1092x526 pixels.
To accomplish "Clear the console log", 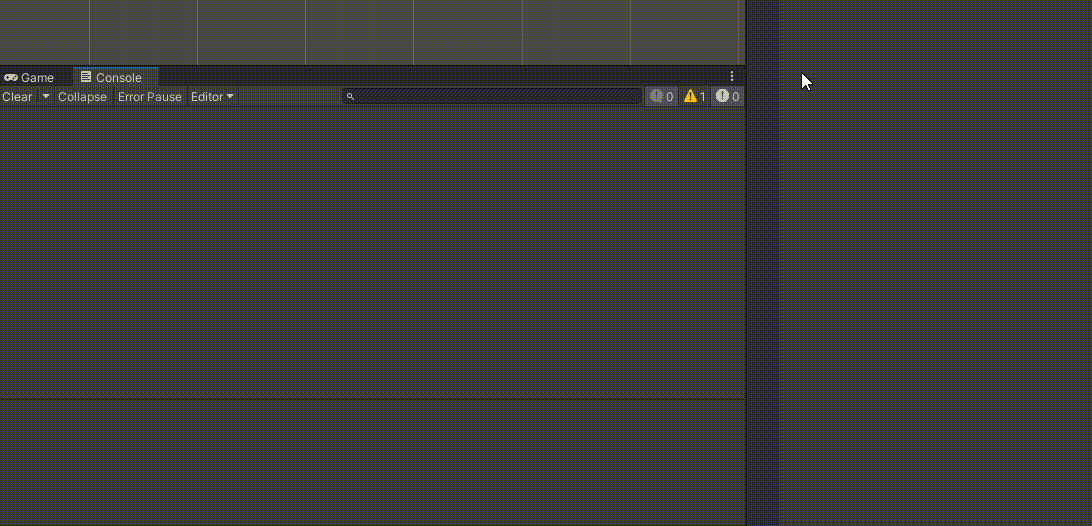I will [17, 97].
